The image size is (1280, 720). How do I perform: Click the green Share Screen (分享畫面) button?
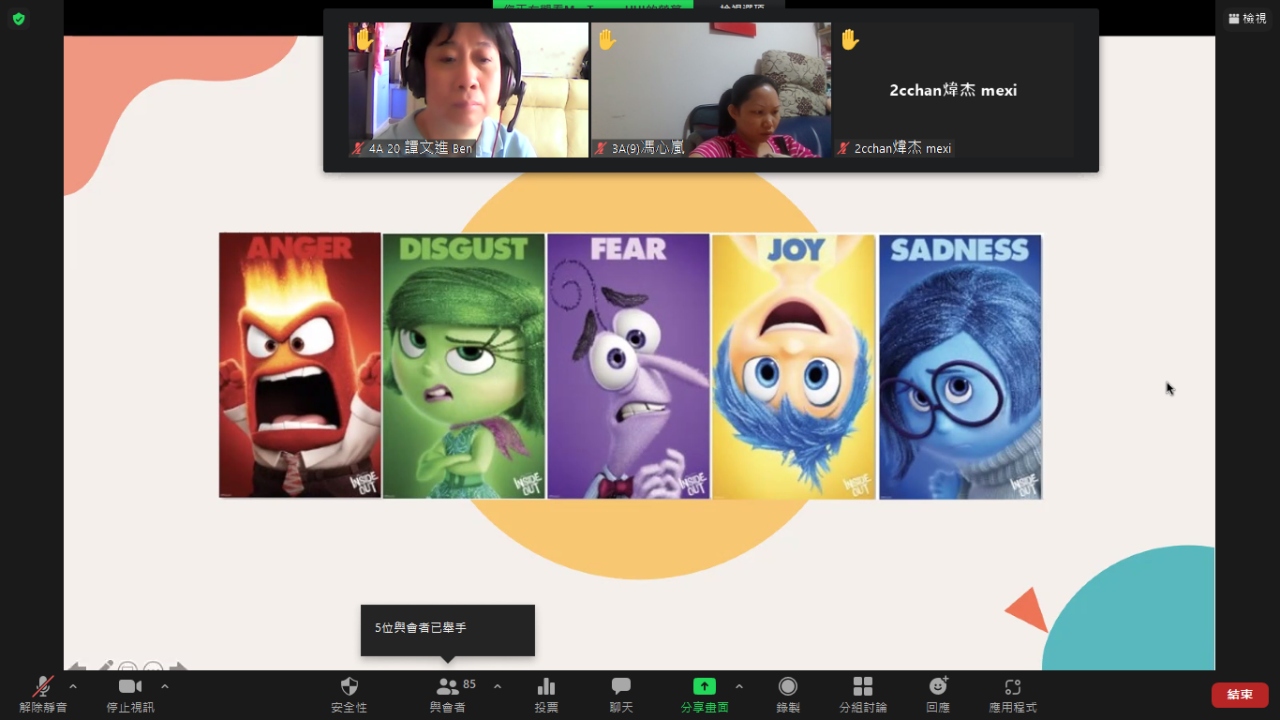705,693
